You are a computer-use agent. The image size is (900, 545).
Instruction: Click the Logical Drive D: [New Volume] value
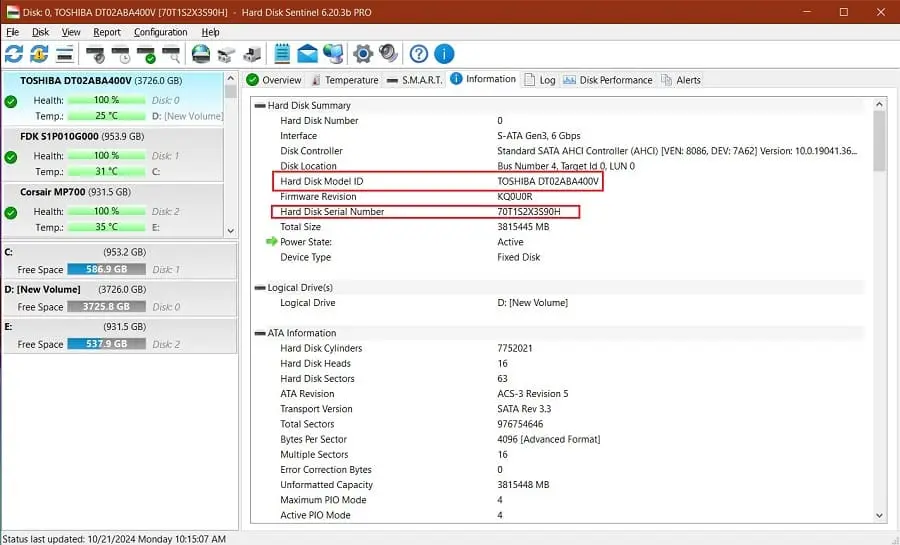tap(532, 303)
